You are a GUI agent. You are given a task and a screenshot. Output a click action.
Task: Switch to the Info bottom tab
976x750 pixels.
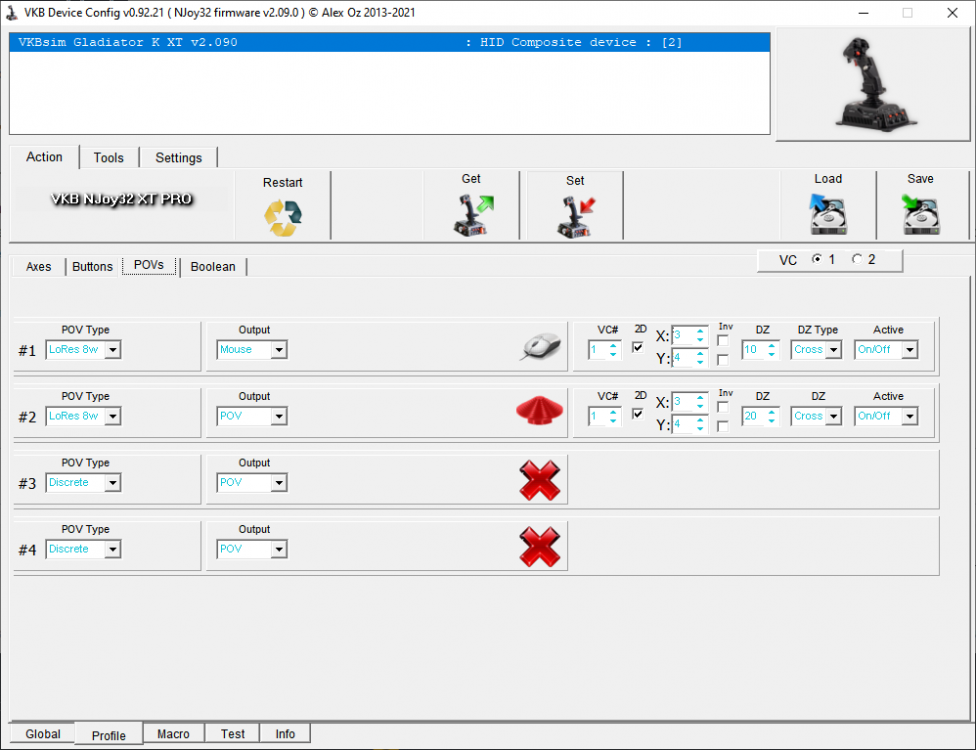(285, 734)
